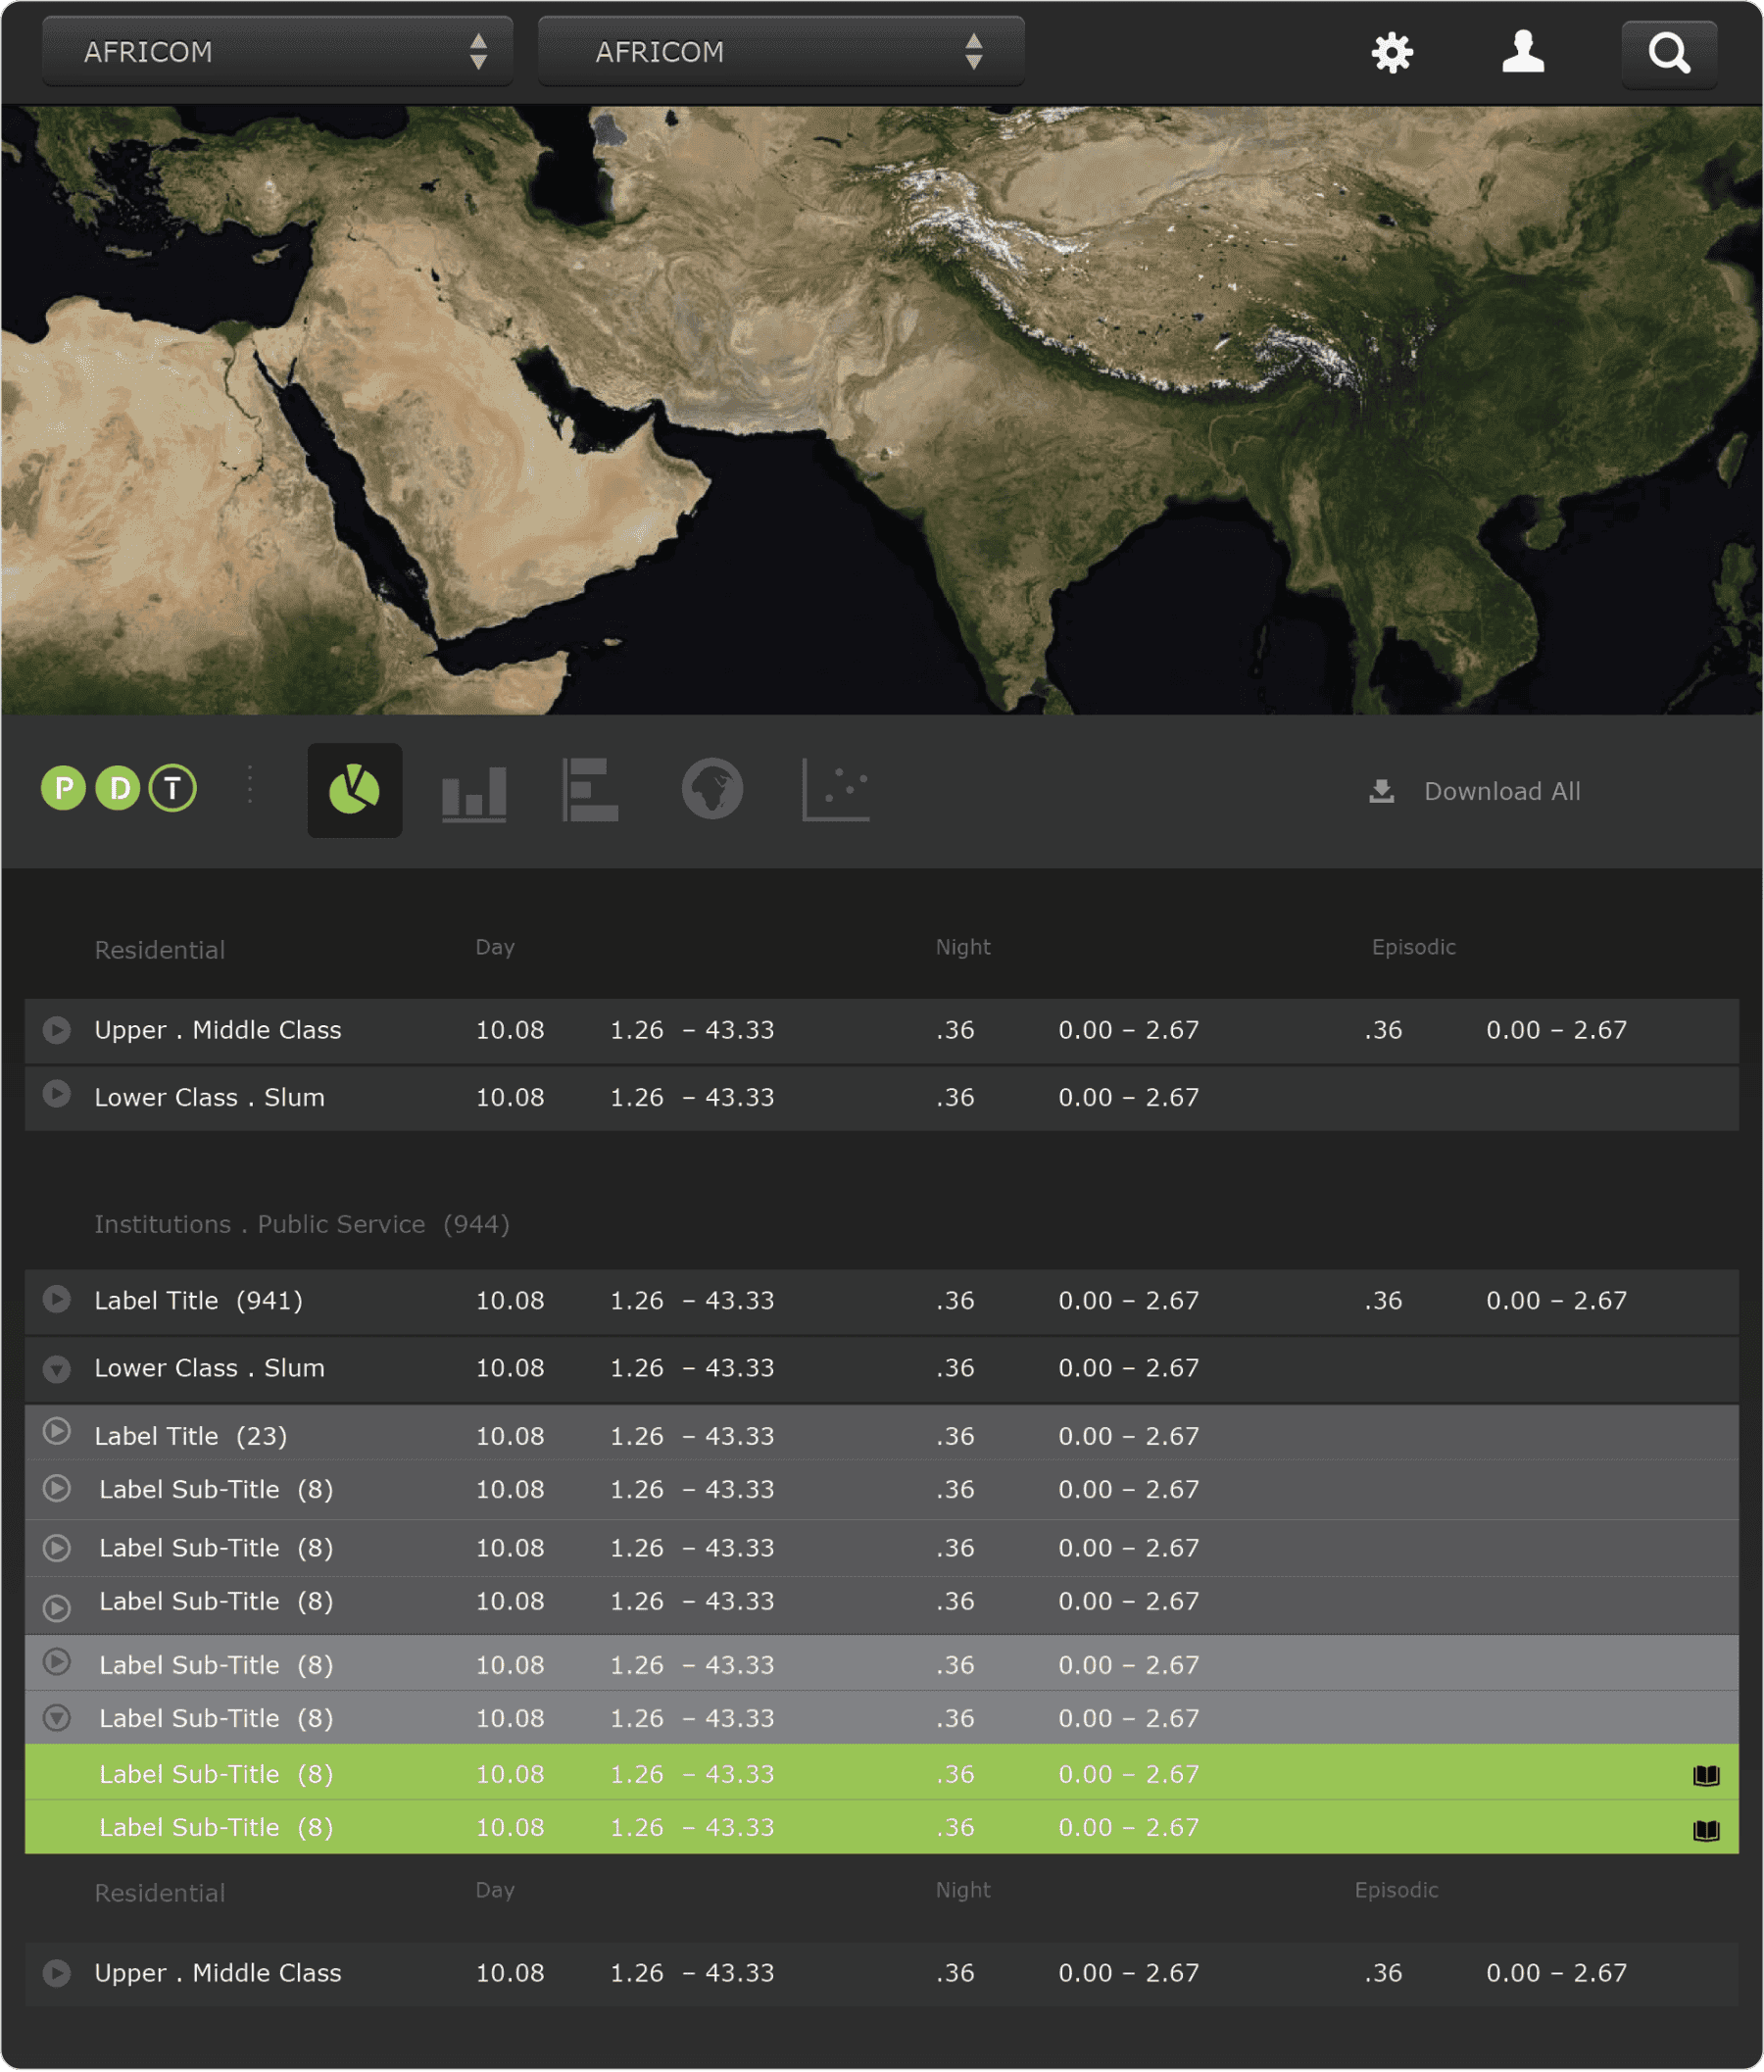Click 10.08 Day value in Label Title (23) row
The height and width of the screenshot is (2072, 1764).
pos(510,1436)
